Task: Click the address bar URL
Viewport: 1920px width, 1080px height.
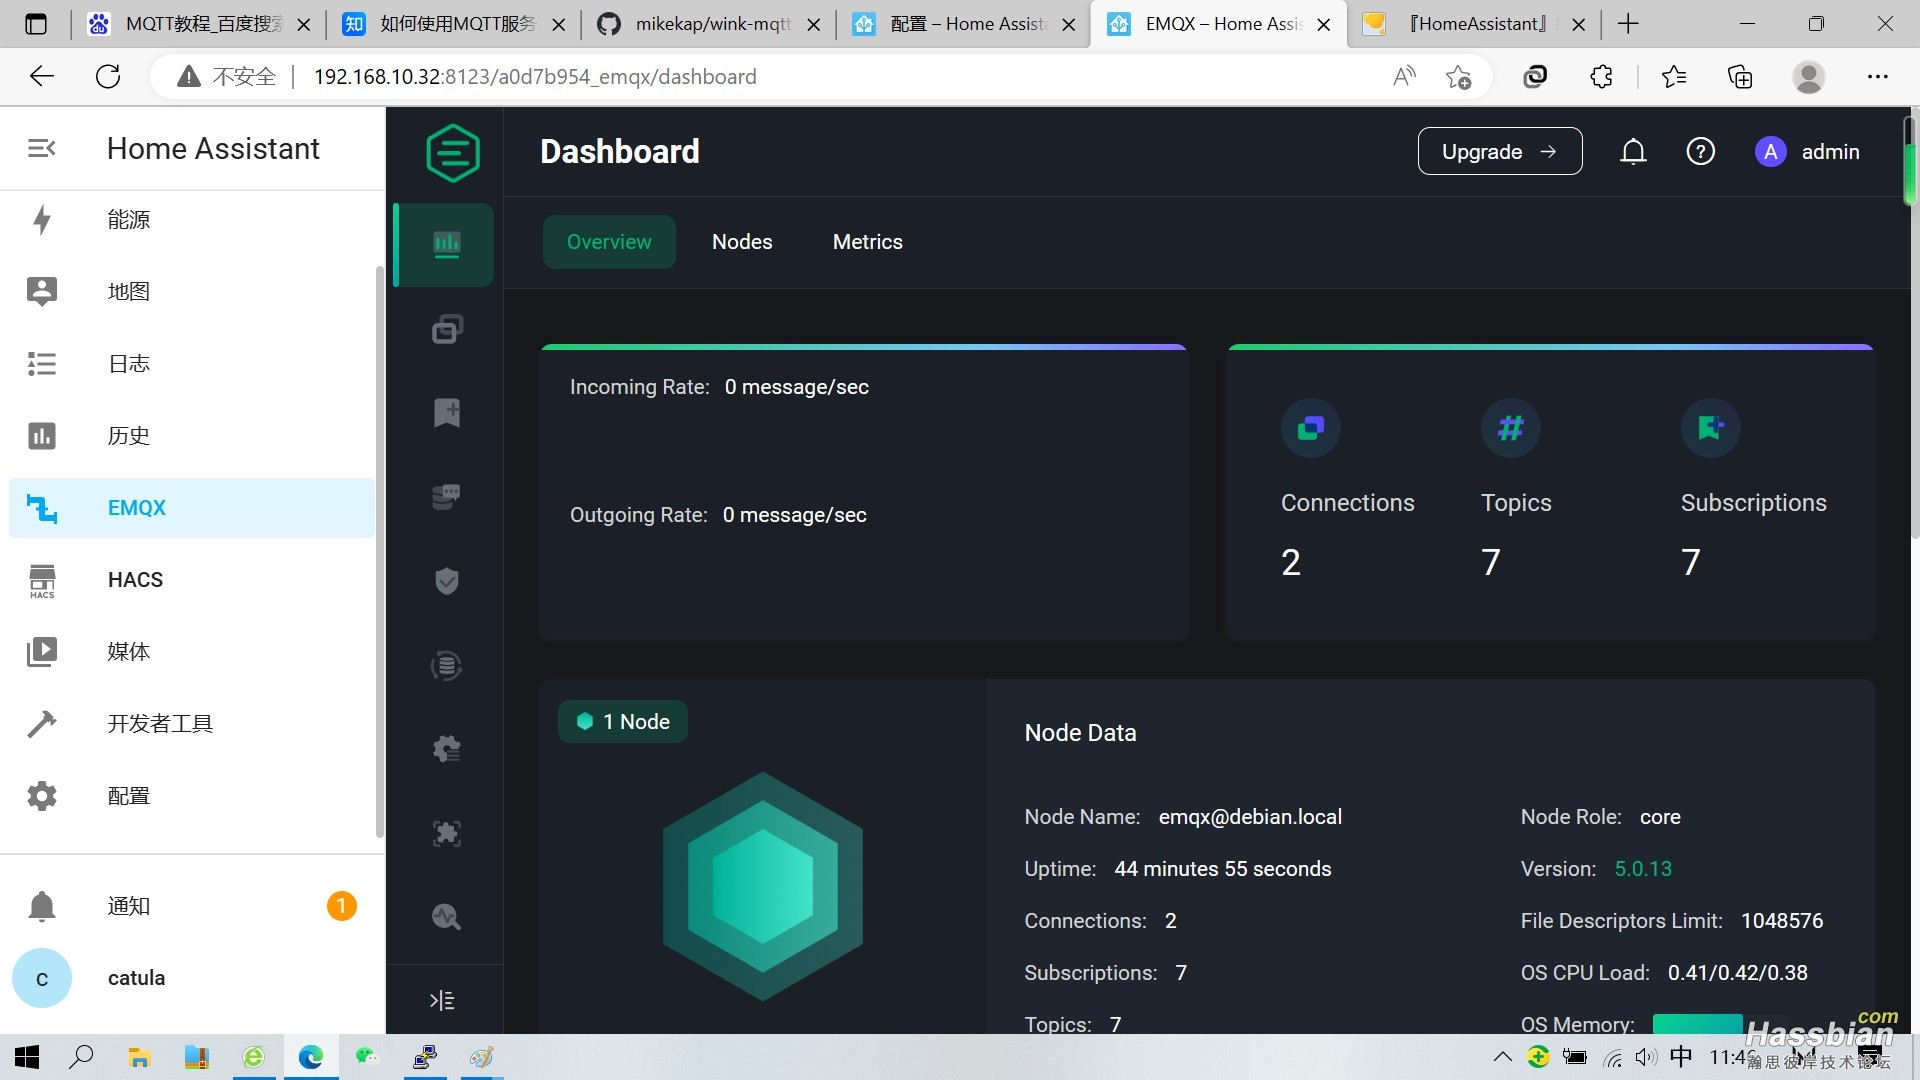Action: 535,77
